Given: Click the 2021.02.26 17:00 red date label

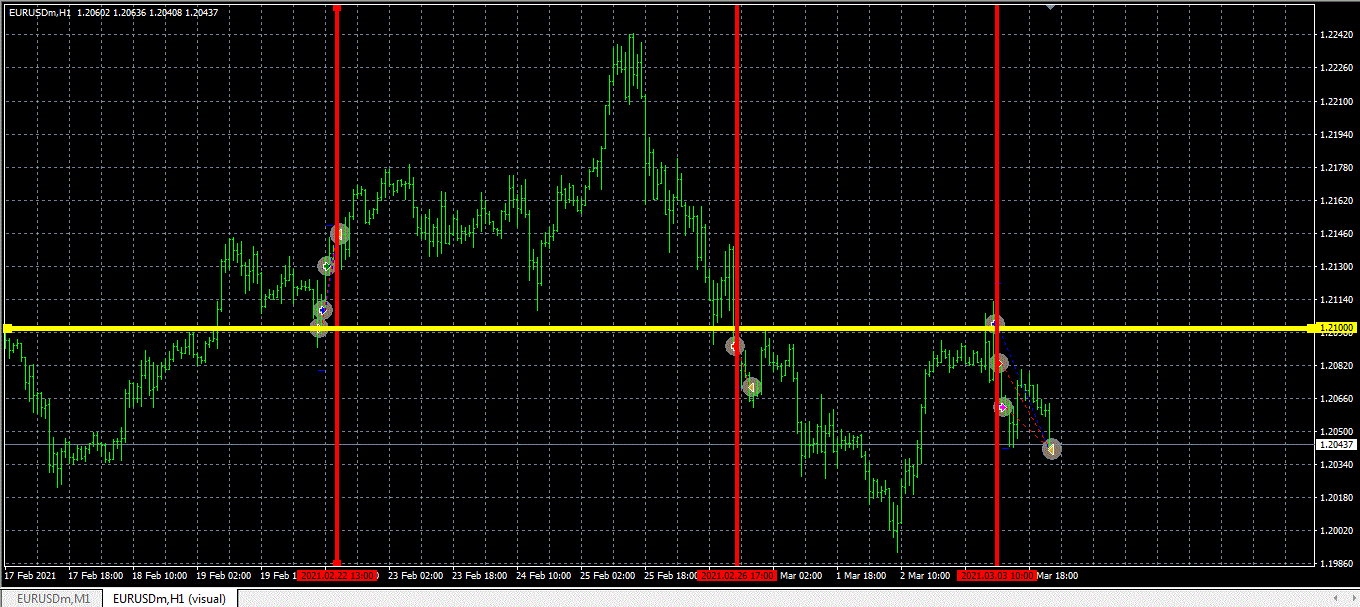Looking at the screenshot, I should click(737, 576).
